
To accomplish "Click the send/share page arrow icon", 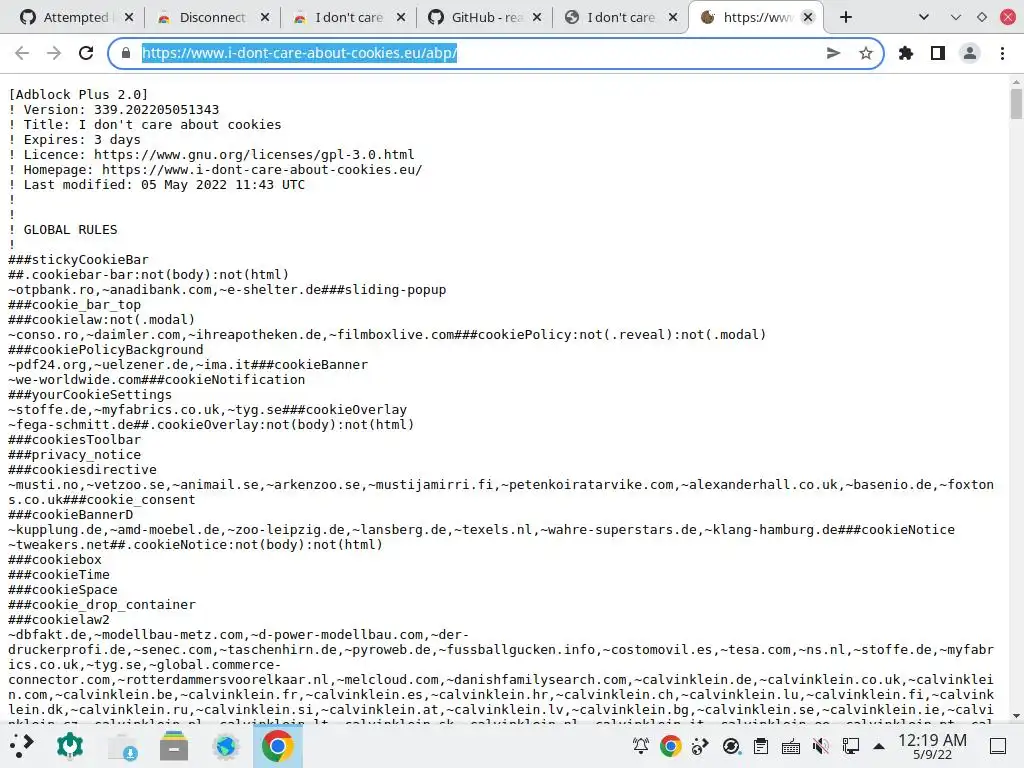I will click(833, 53).
